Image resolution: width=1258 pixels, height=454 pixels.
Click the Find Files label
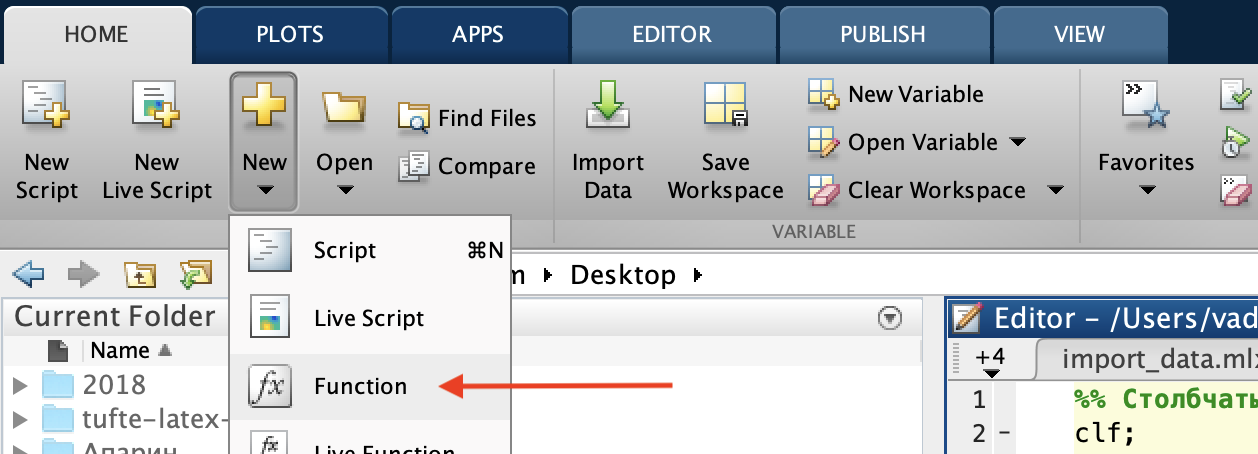coord(487,118)
